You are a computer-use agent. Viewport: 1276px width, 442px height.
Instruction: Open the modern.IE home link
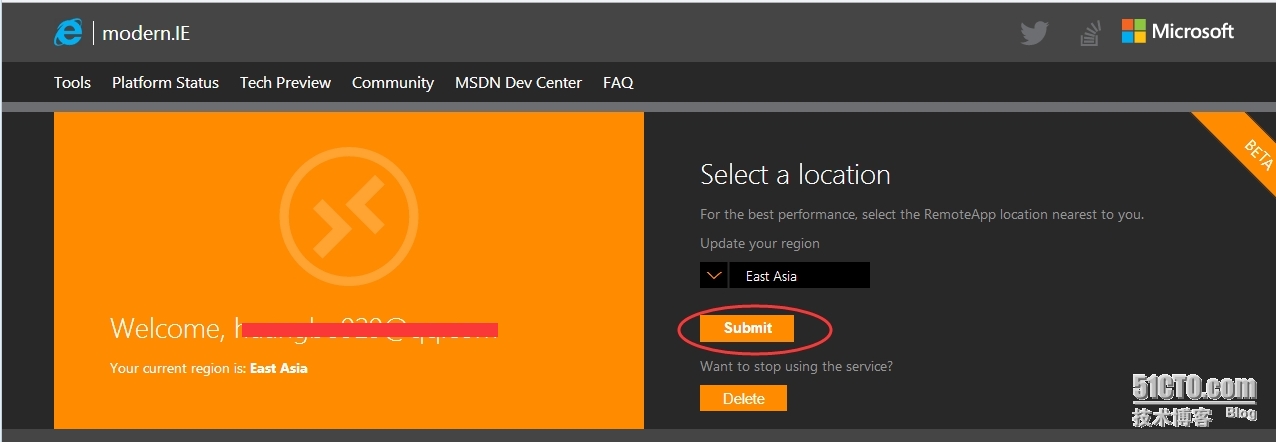pyautogui.click(x=146, y=33)
